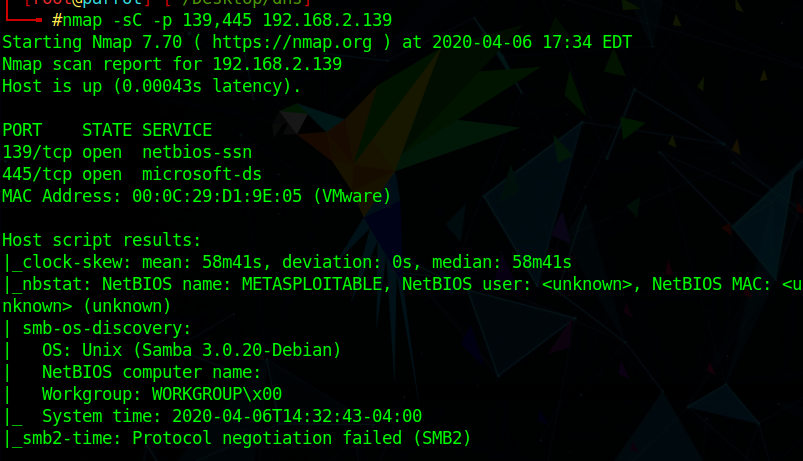The height and width of the screenshot is (461, 803).
Task: Select the WORKGROUP\x00 workgroup value
Action: tap(217, 395)
